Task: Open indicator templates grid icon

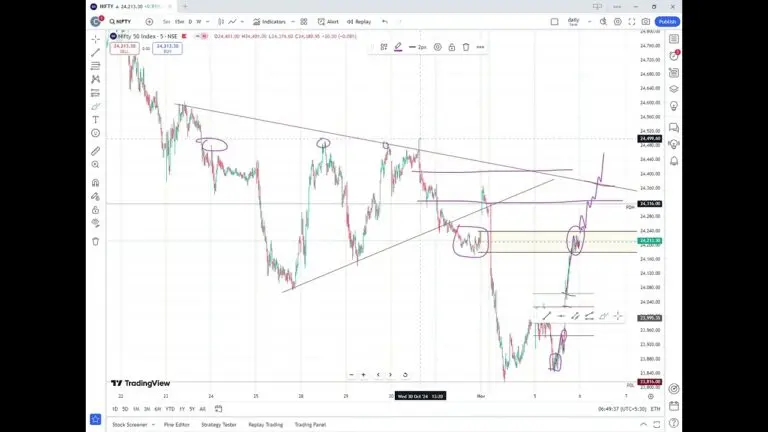Action: pos(304,22)
